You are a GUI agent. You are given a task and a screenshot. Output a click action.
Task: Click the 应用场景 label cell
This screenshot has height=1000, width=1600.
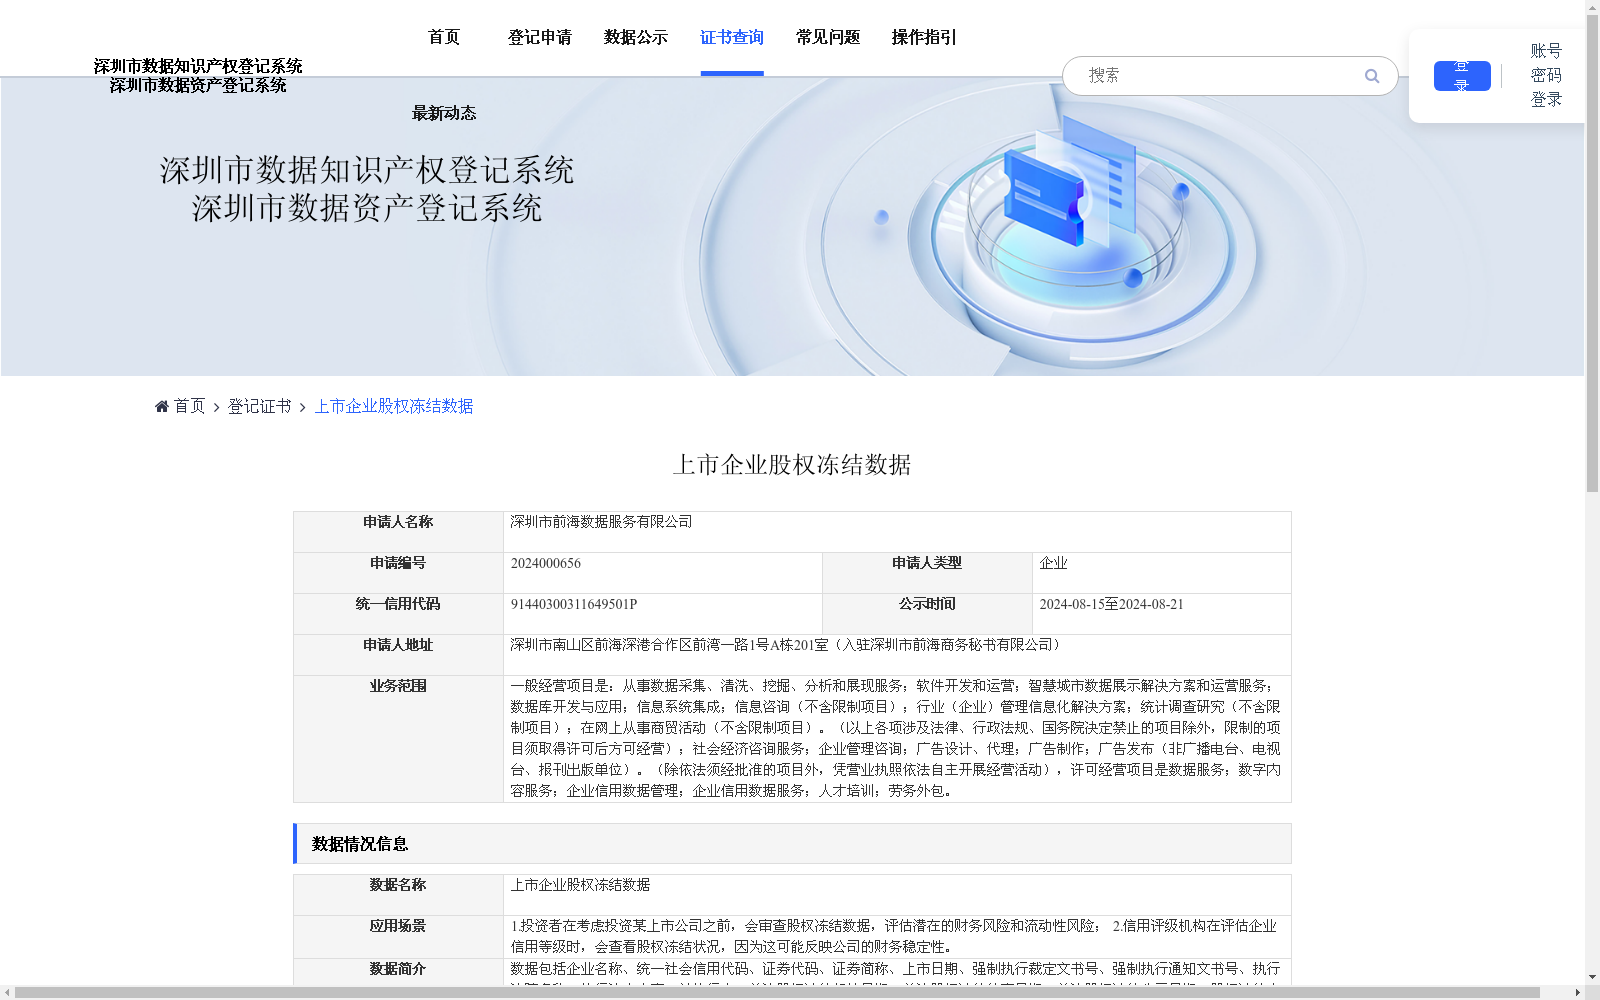point(398,937)
